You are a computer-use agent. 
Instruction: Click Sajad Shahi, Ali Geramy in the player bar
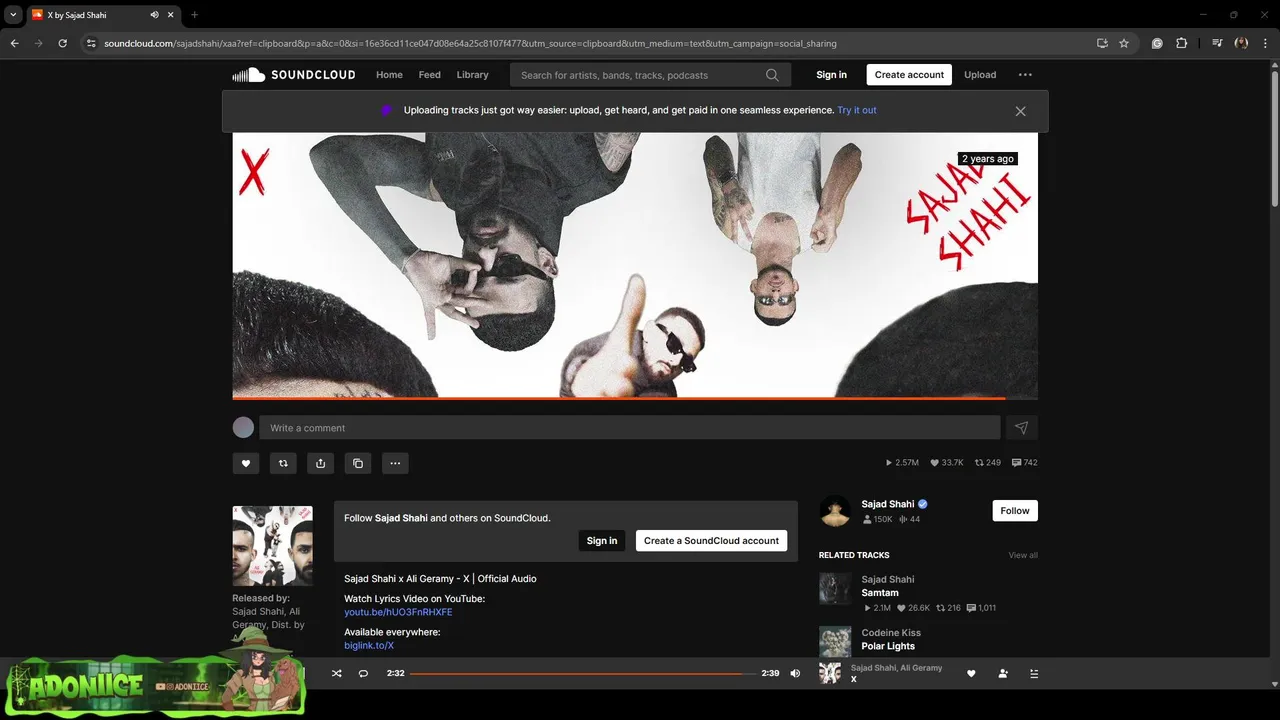pos(896,668)
